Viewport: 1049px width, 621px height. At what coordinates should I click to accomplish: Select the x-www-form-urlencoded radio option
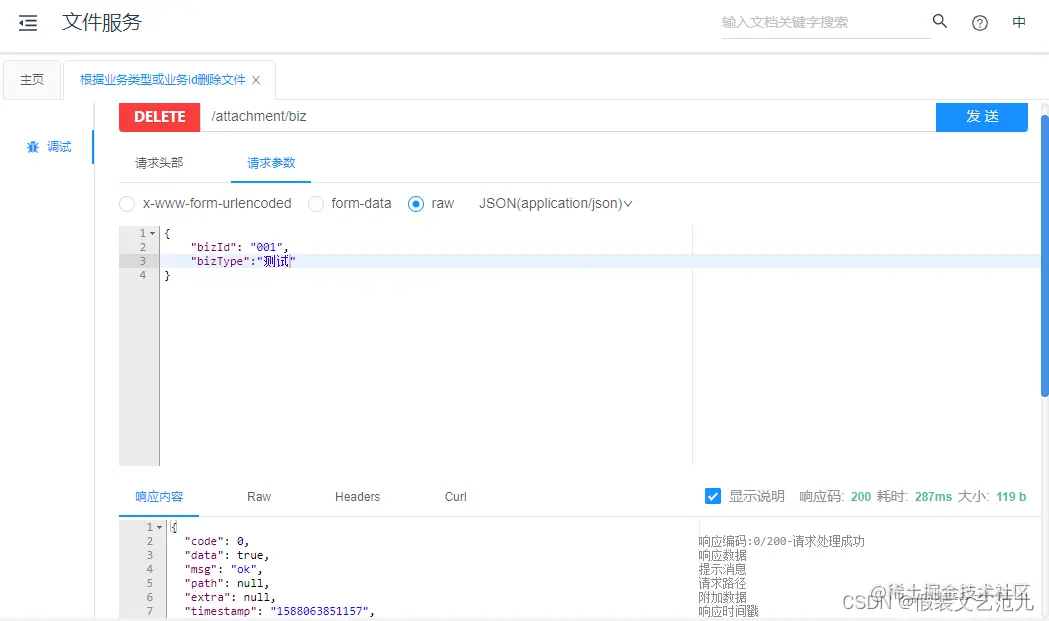[127, 203]
